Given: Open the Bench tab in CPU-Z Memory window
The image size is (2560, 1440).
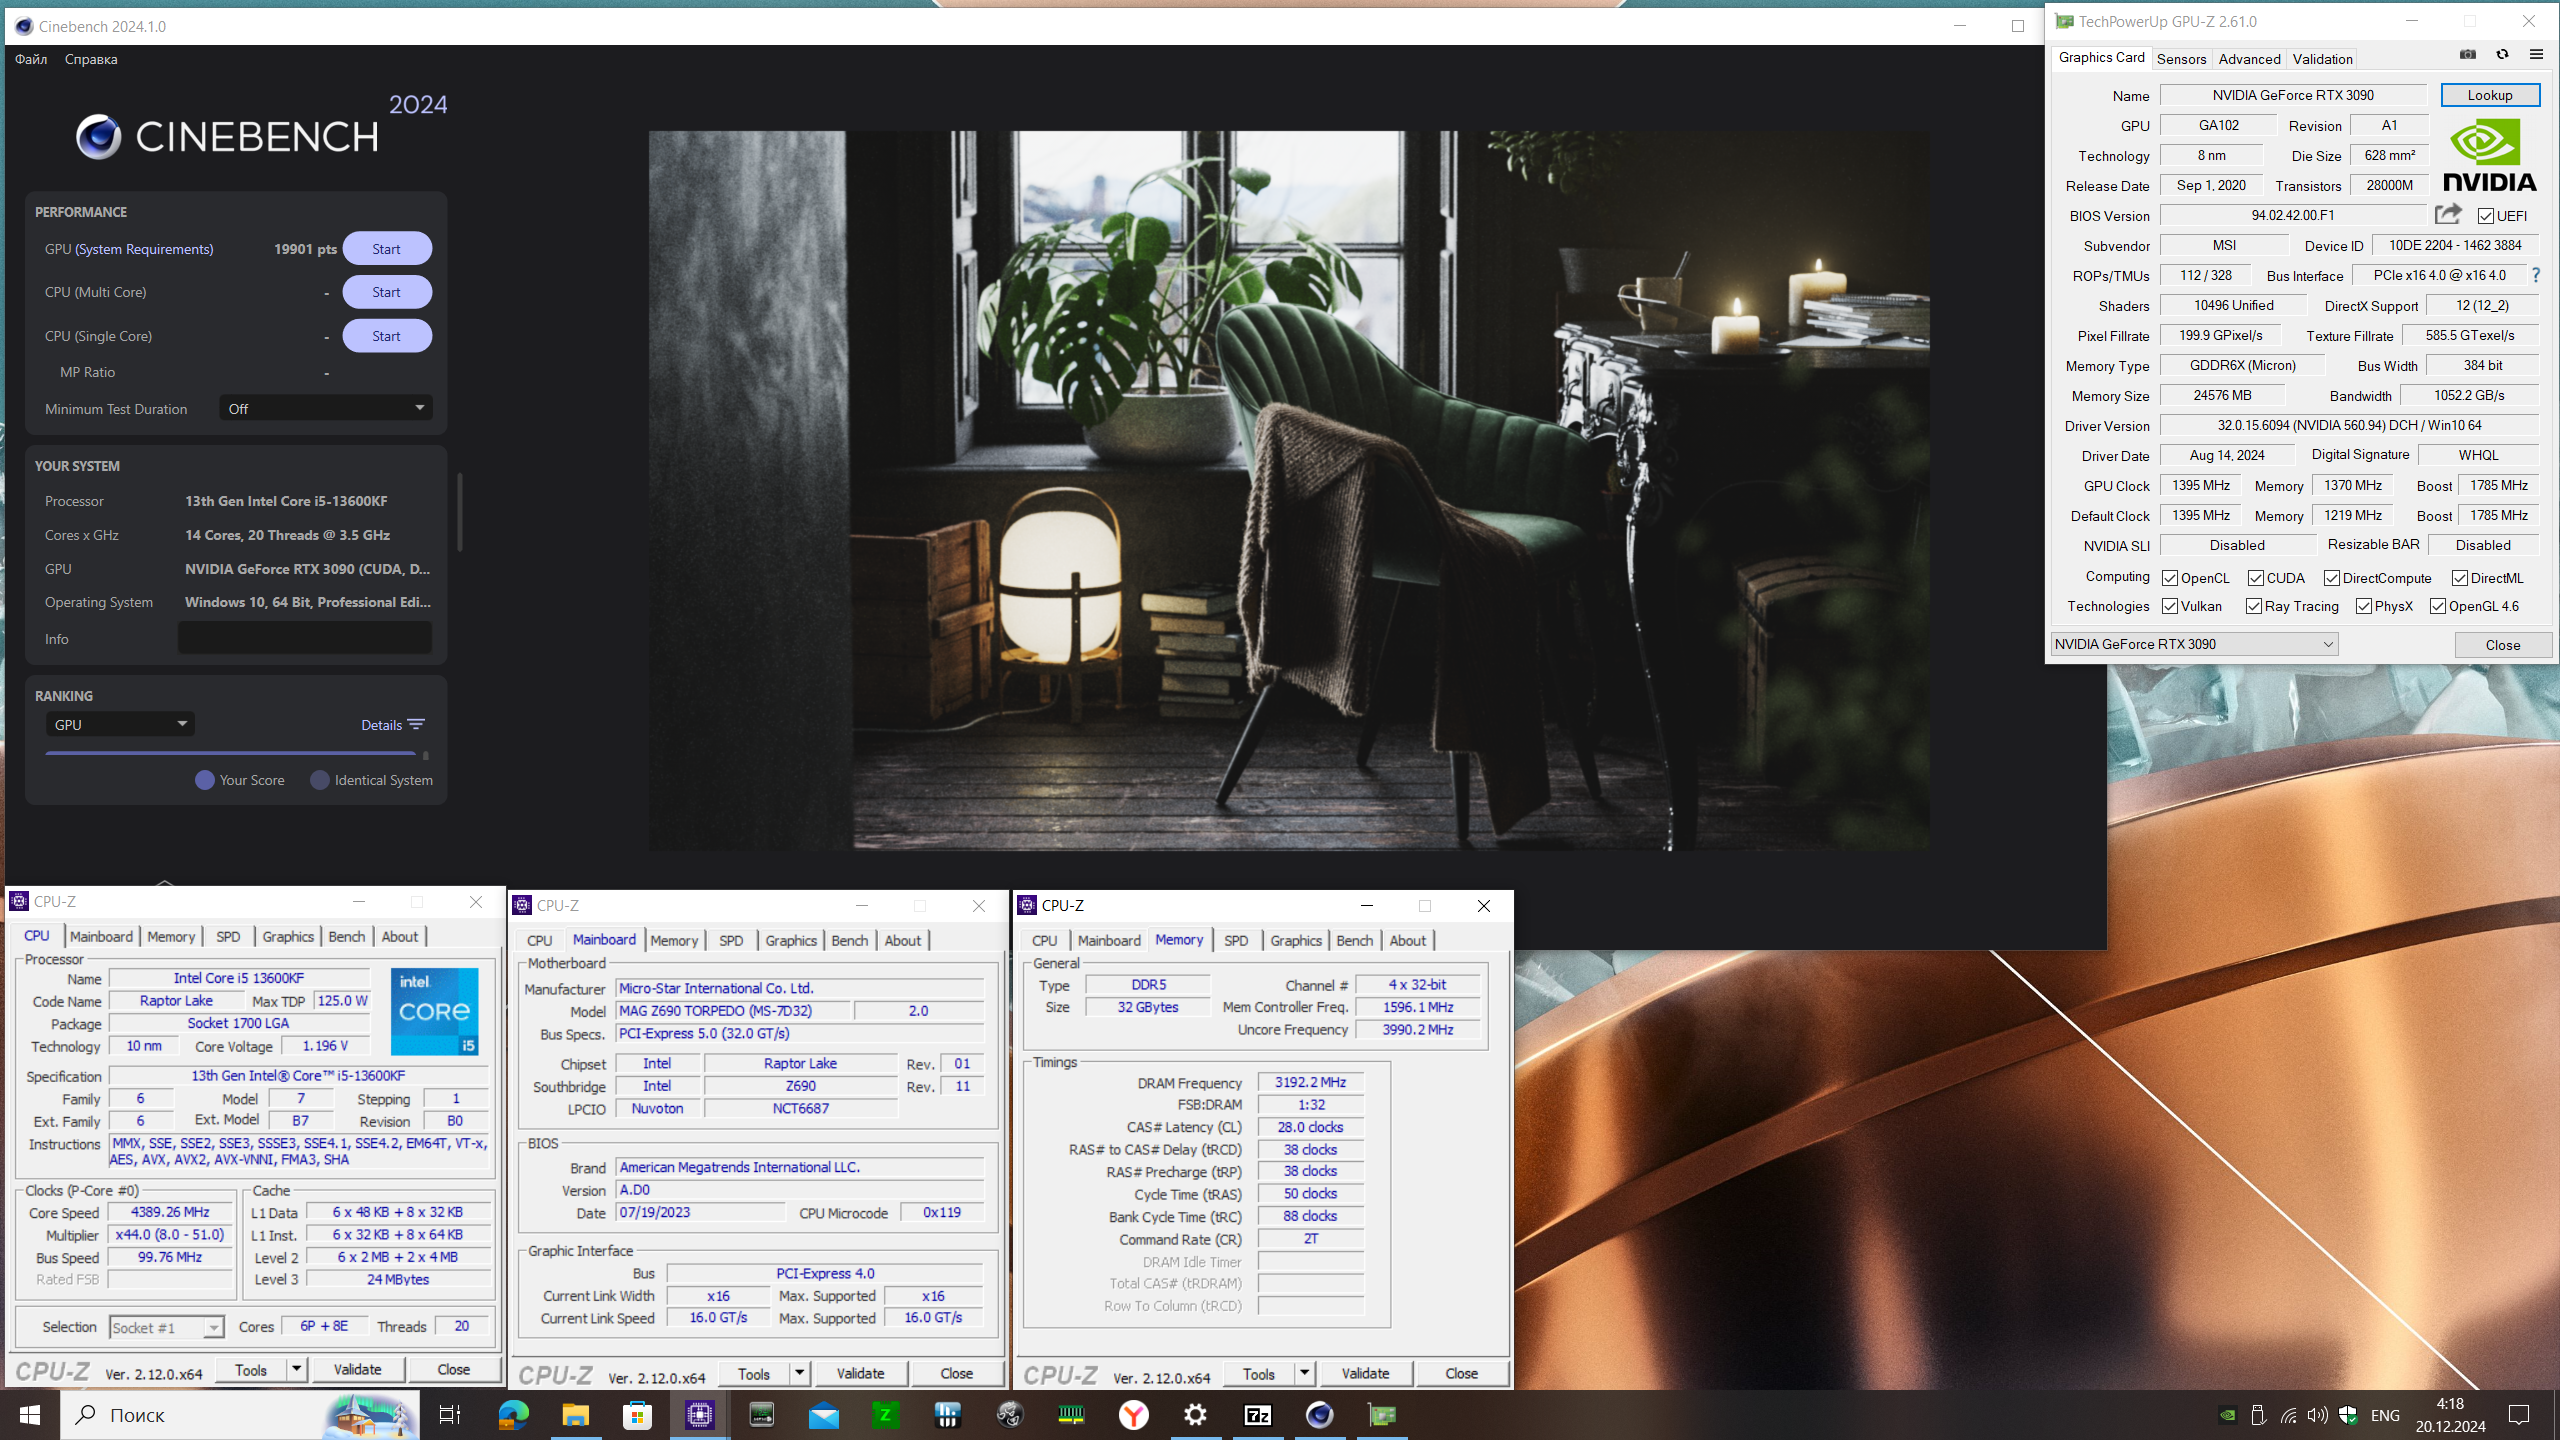Looking at the screenshot, I should [x=1354, y=940].
